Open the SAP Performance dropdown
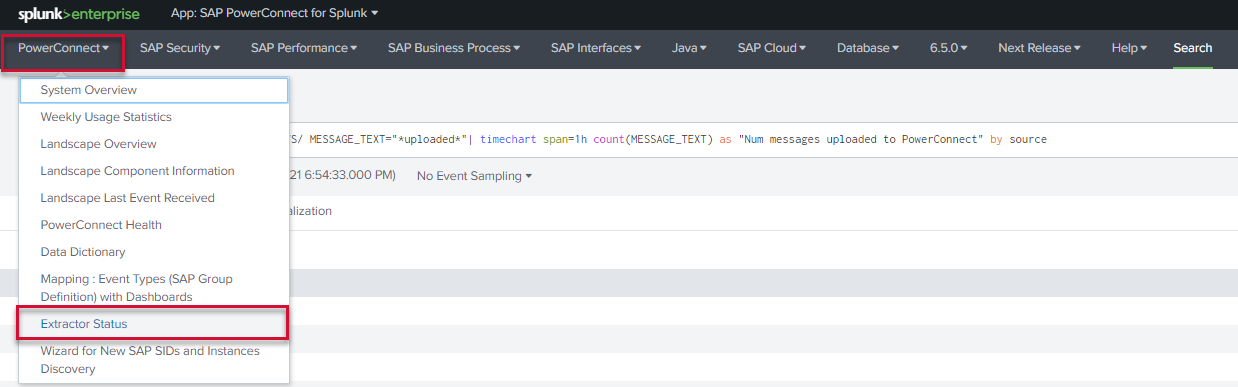 tap(304, 48)
